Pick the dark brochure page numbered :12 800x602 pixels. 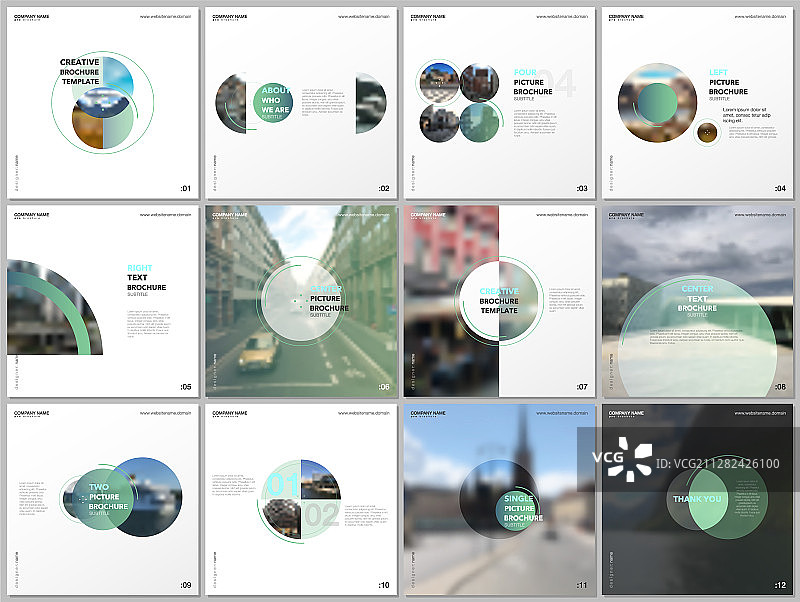697,499
